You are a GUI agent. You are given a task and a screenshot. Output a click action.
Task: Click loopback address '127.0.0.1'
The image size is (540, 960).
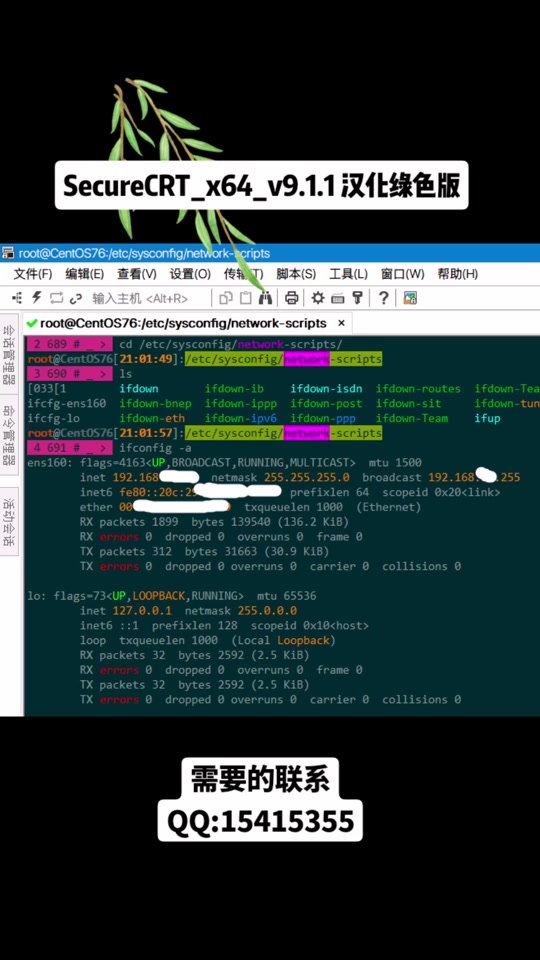[x=142, y=611]
